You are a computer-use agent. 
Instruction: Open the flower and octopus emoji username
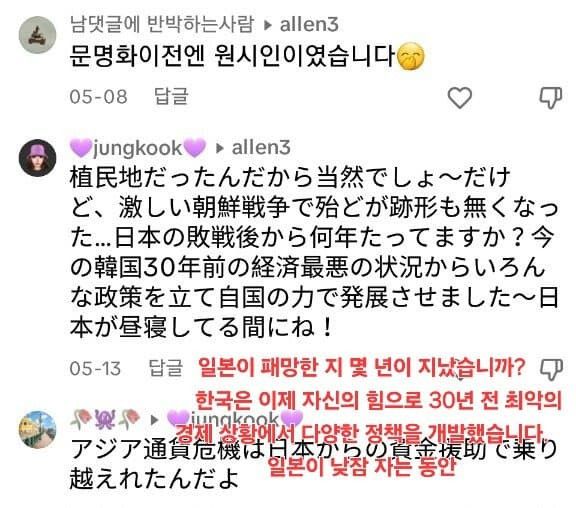pos(105,419)
